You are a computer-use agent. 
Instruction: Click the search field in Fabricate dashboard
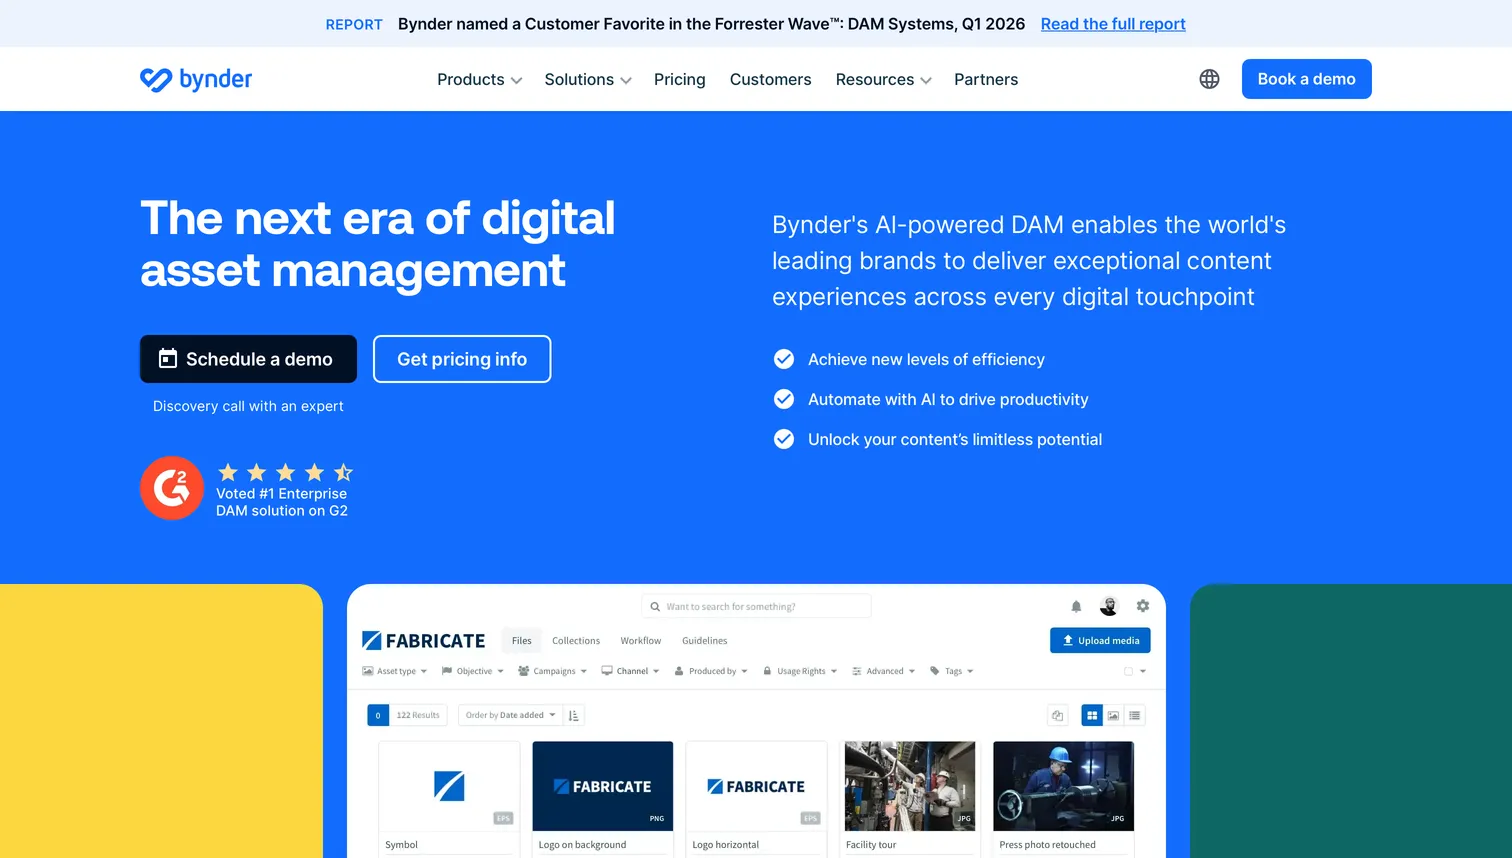tap(756, 606)
